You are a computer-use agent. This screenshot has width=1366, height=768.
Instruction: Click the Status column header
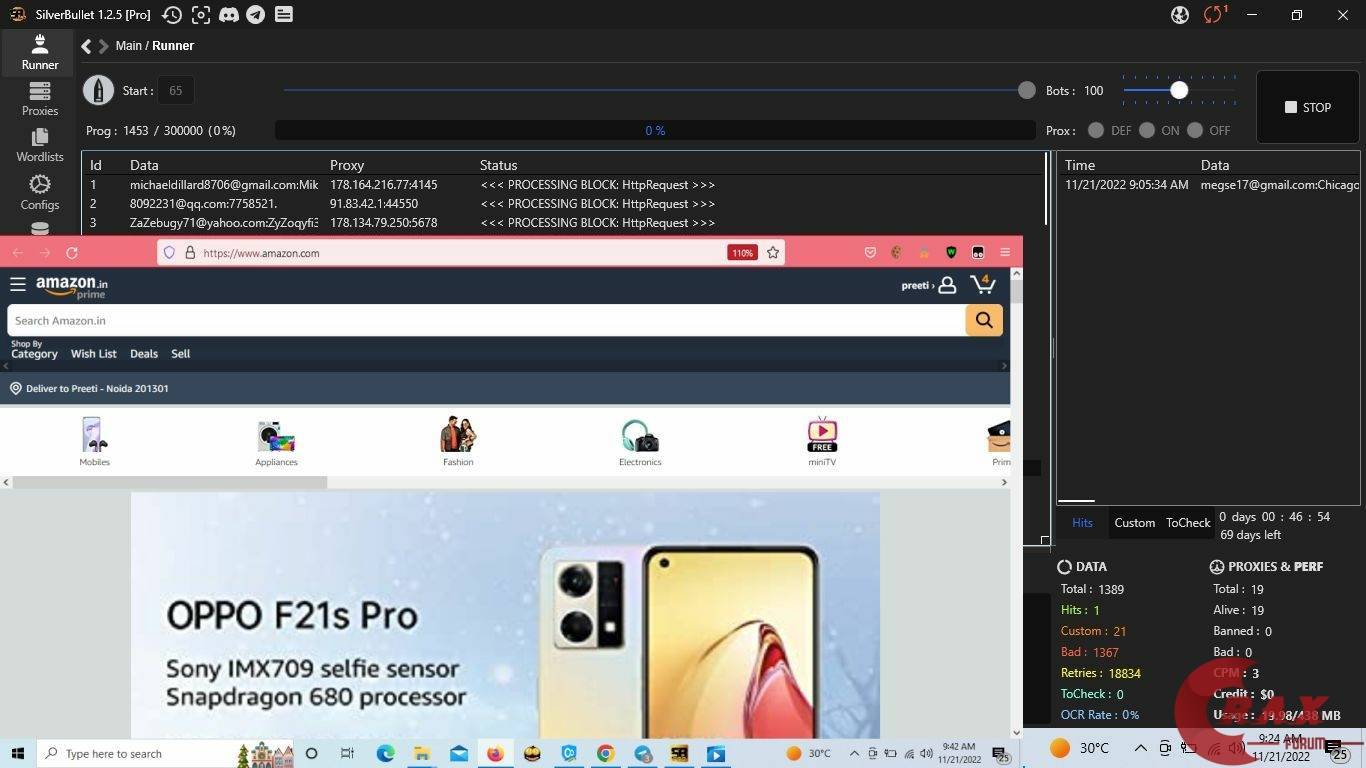(498, 165)
